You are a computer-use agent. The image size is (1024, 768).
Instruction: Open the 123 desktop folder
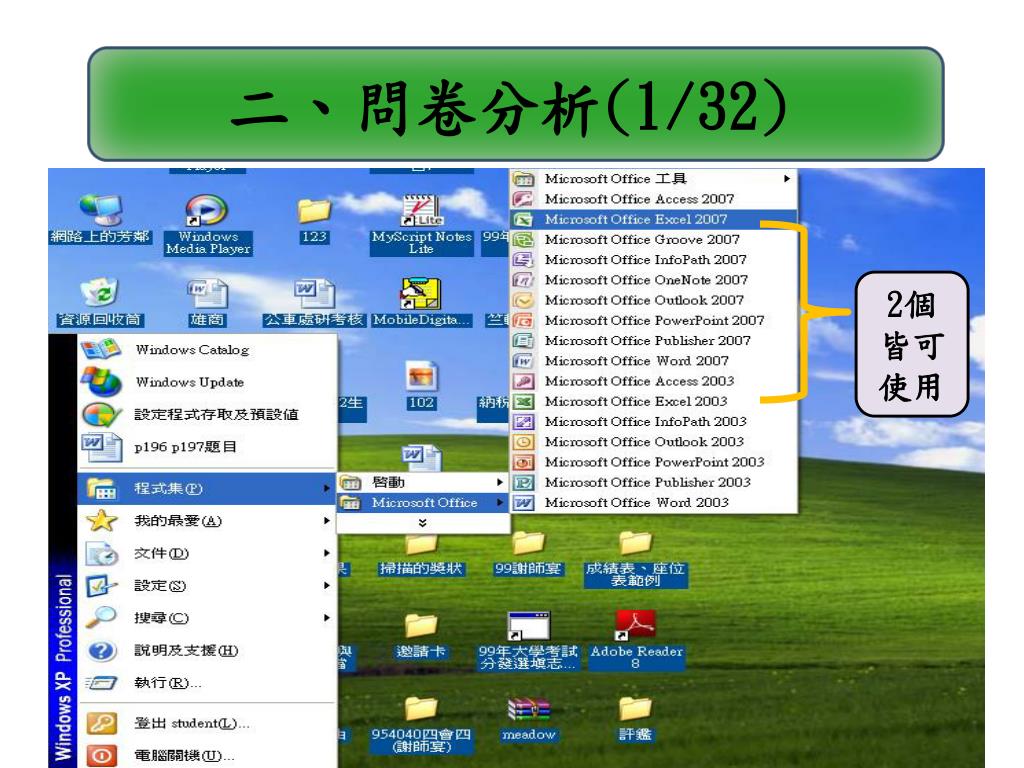pyautogui.click(x=314, y=220)
